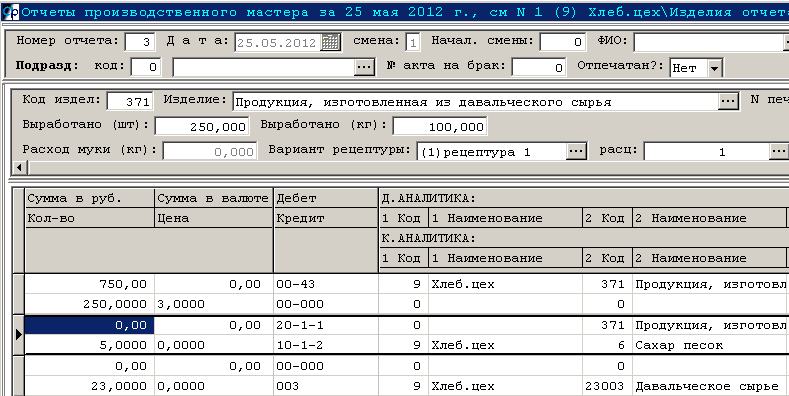Select the highlighted 0,00 sum cell
The height and width of the screenshot is (396, 789).
pos(90,326)
